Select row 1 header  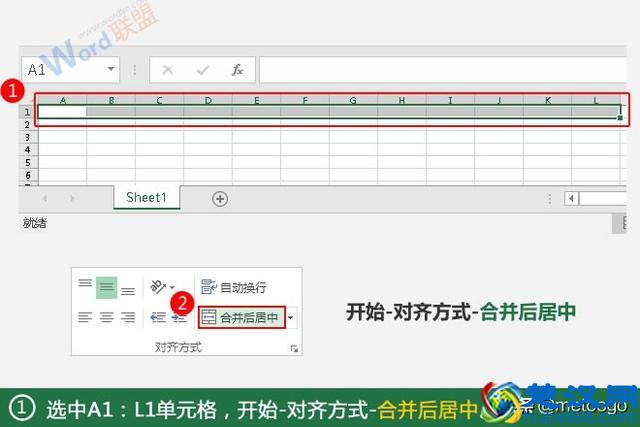28,112
